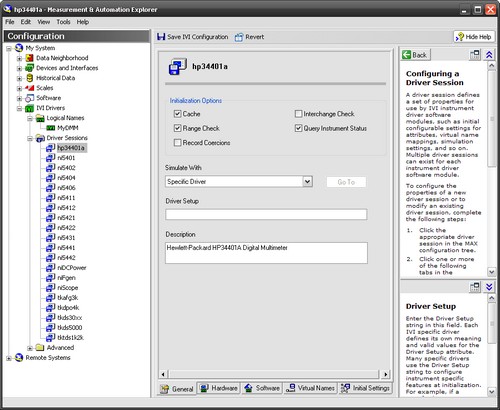This screenshot has width=500, height=410.
Task: Select the tkds5000 driver session
Action: click(70, 328)
